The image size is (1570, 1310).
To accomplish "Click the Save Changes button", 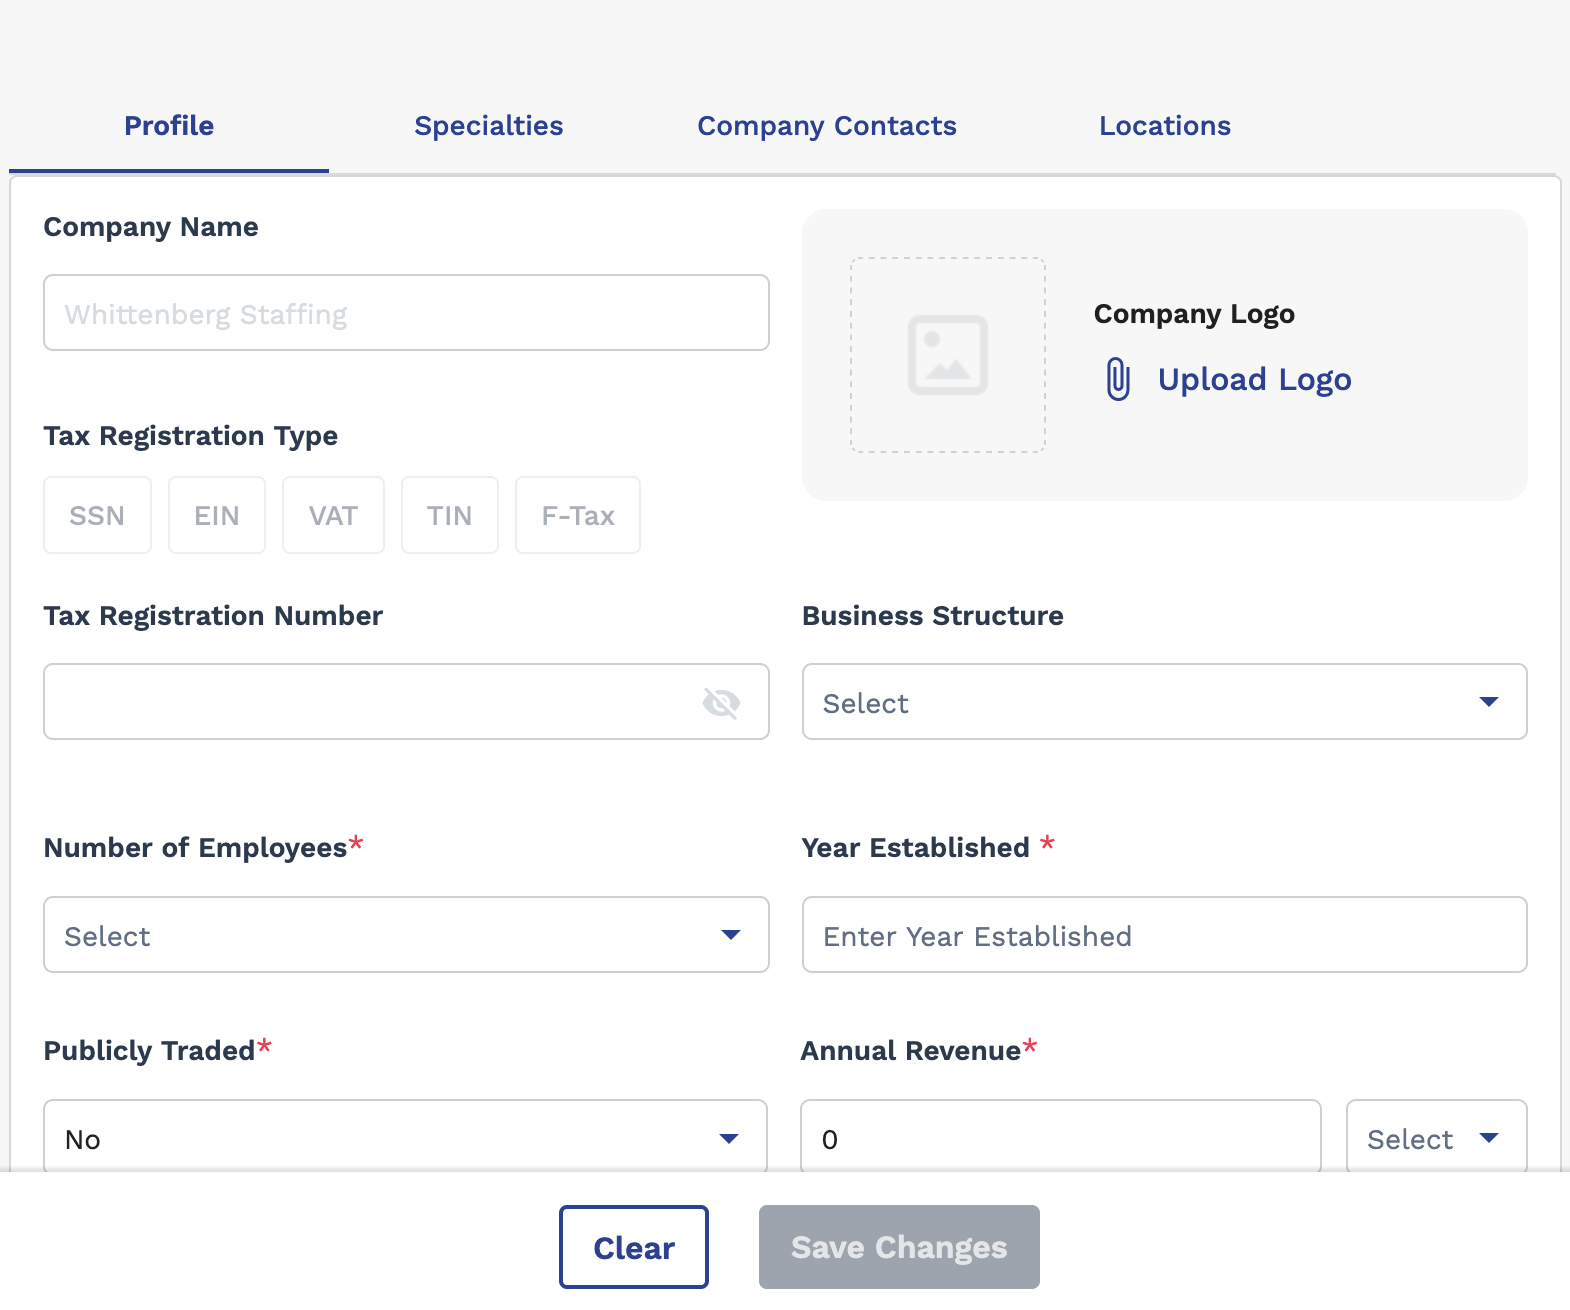I will tap(899, 1247).
